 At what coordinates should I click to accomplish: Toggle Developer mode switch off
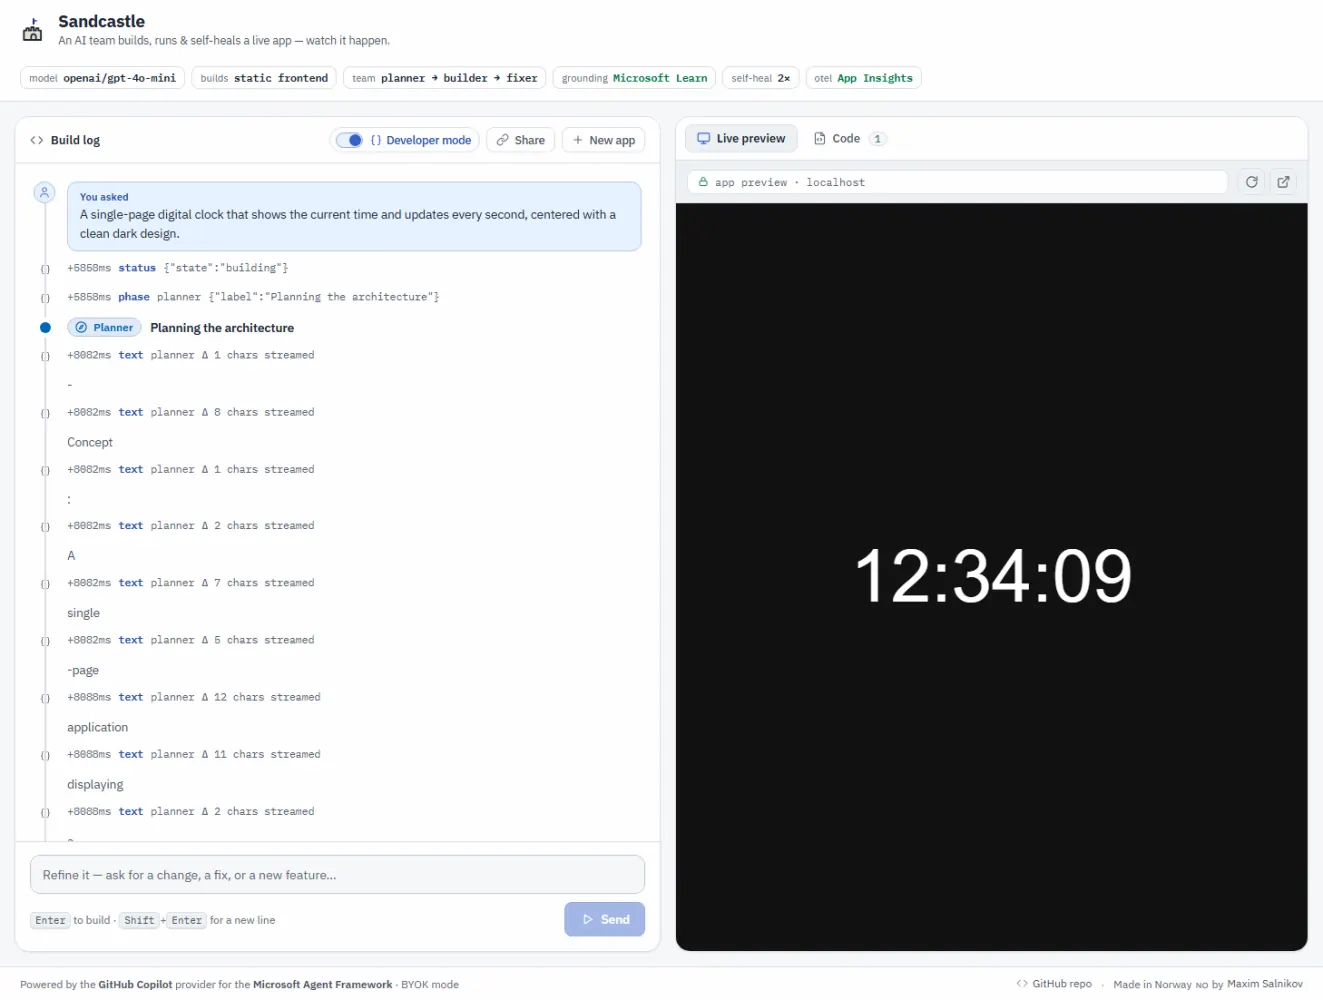[x=349, y=140]
